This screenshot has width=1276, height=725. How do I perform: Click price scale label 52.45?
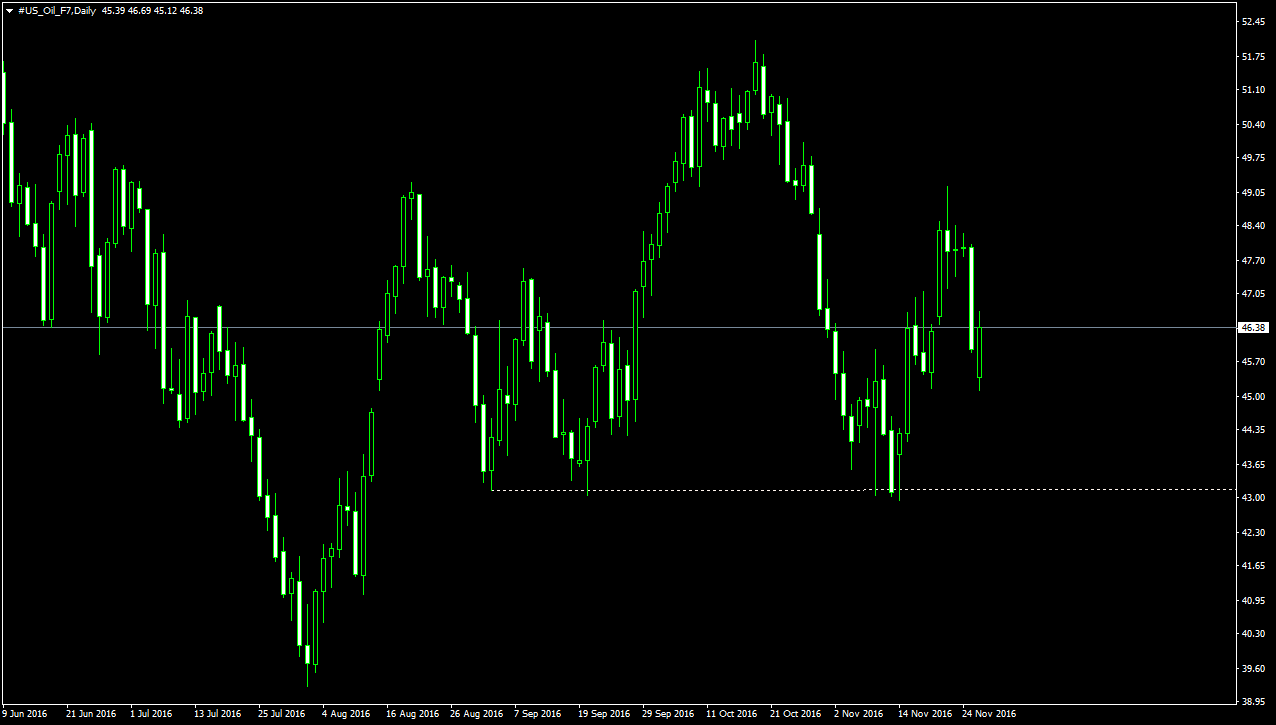(x=1253, y=21)
